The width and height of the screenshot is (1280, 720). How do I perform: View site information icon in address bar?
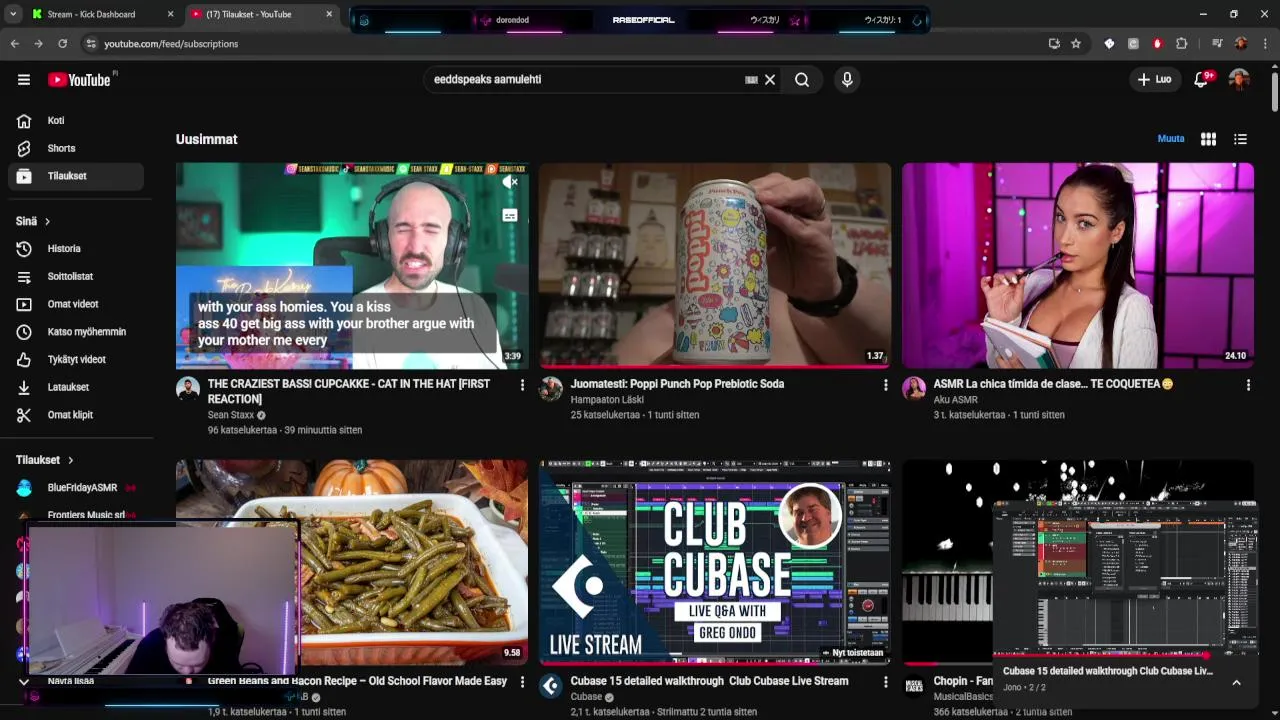pos(91,44)
